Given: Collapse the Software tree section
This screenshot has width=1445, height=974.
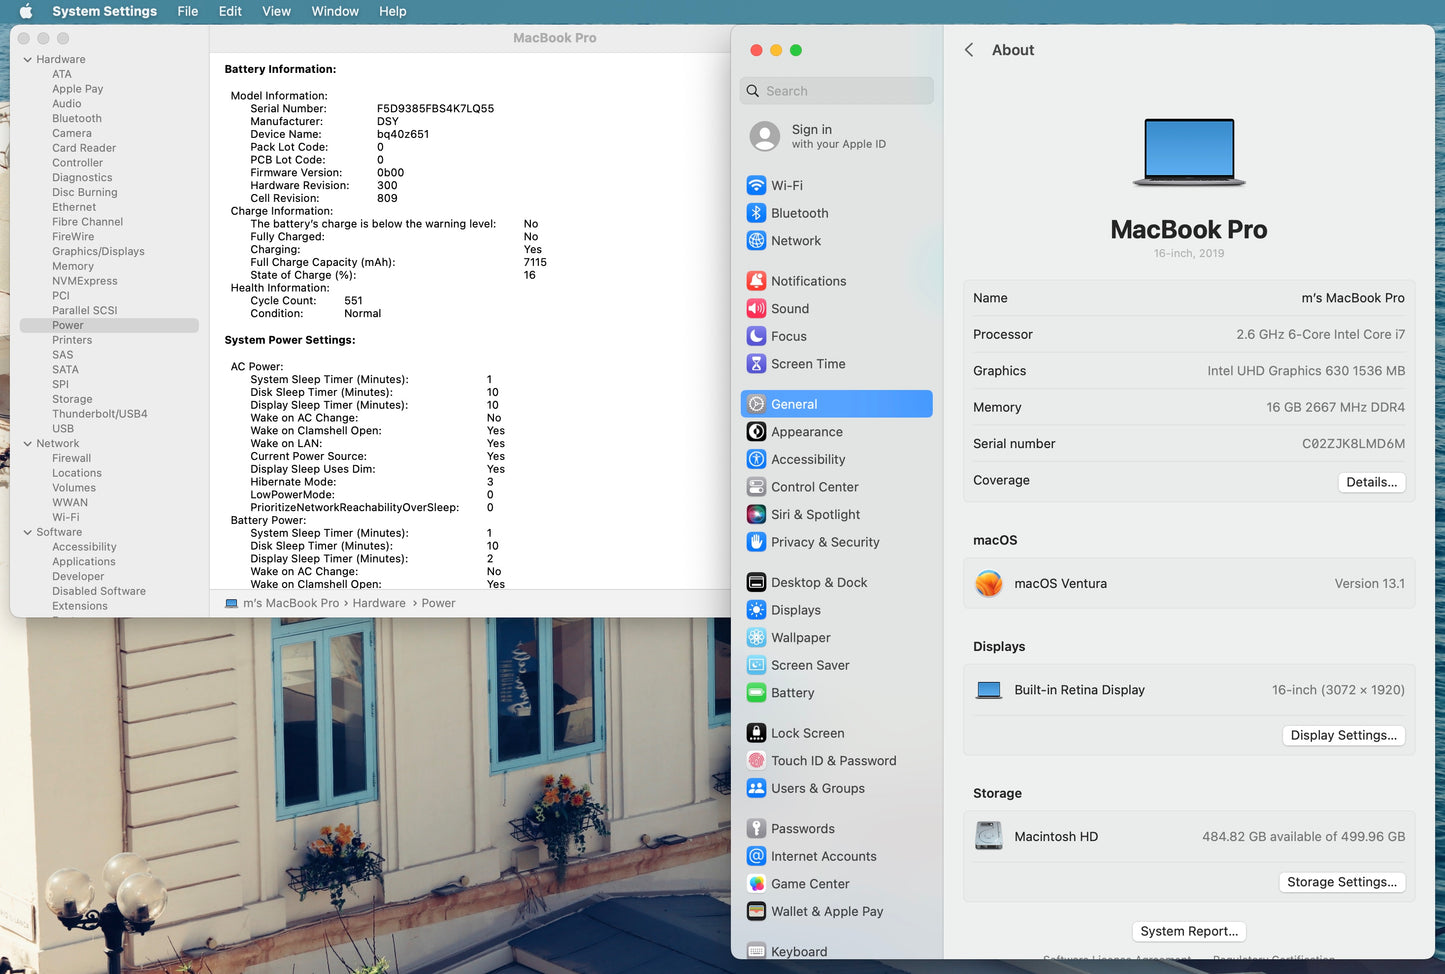Looking at the screenshot, I should point(27,533).
